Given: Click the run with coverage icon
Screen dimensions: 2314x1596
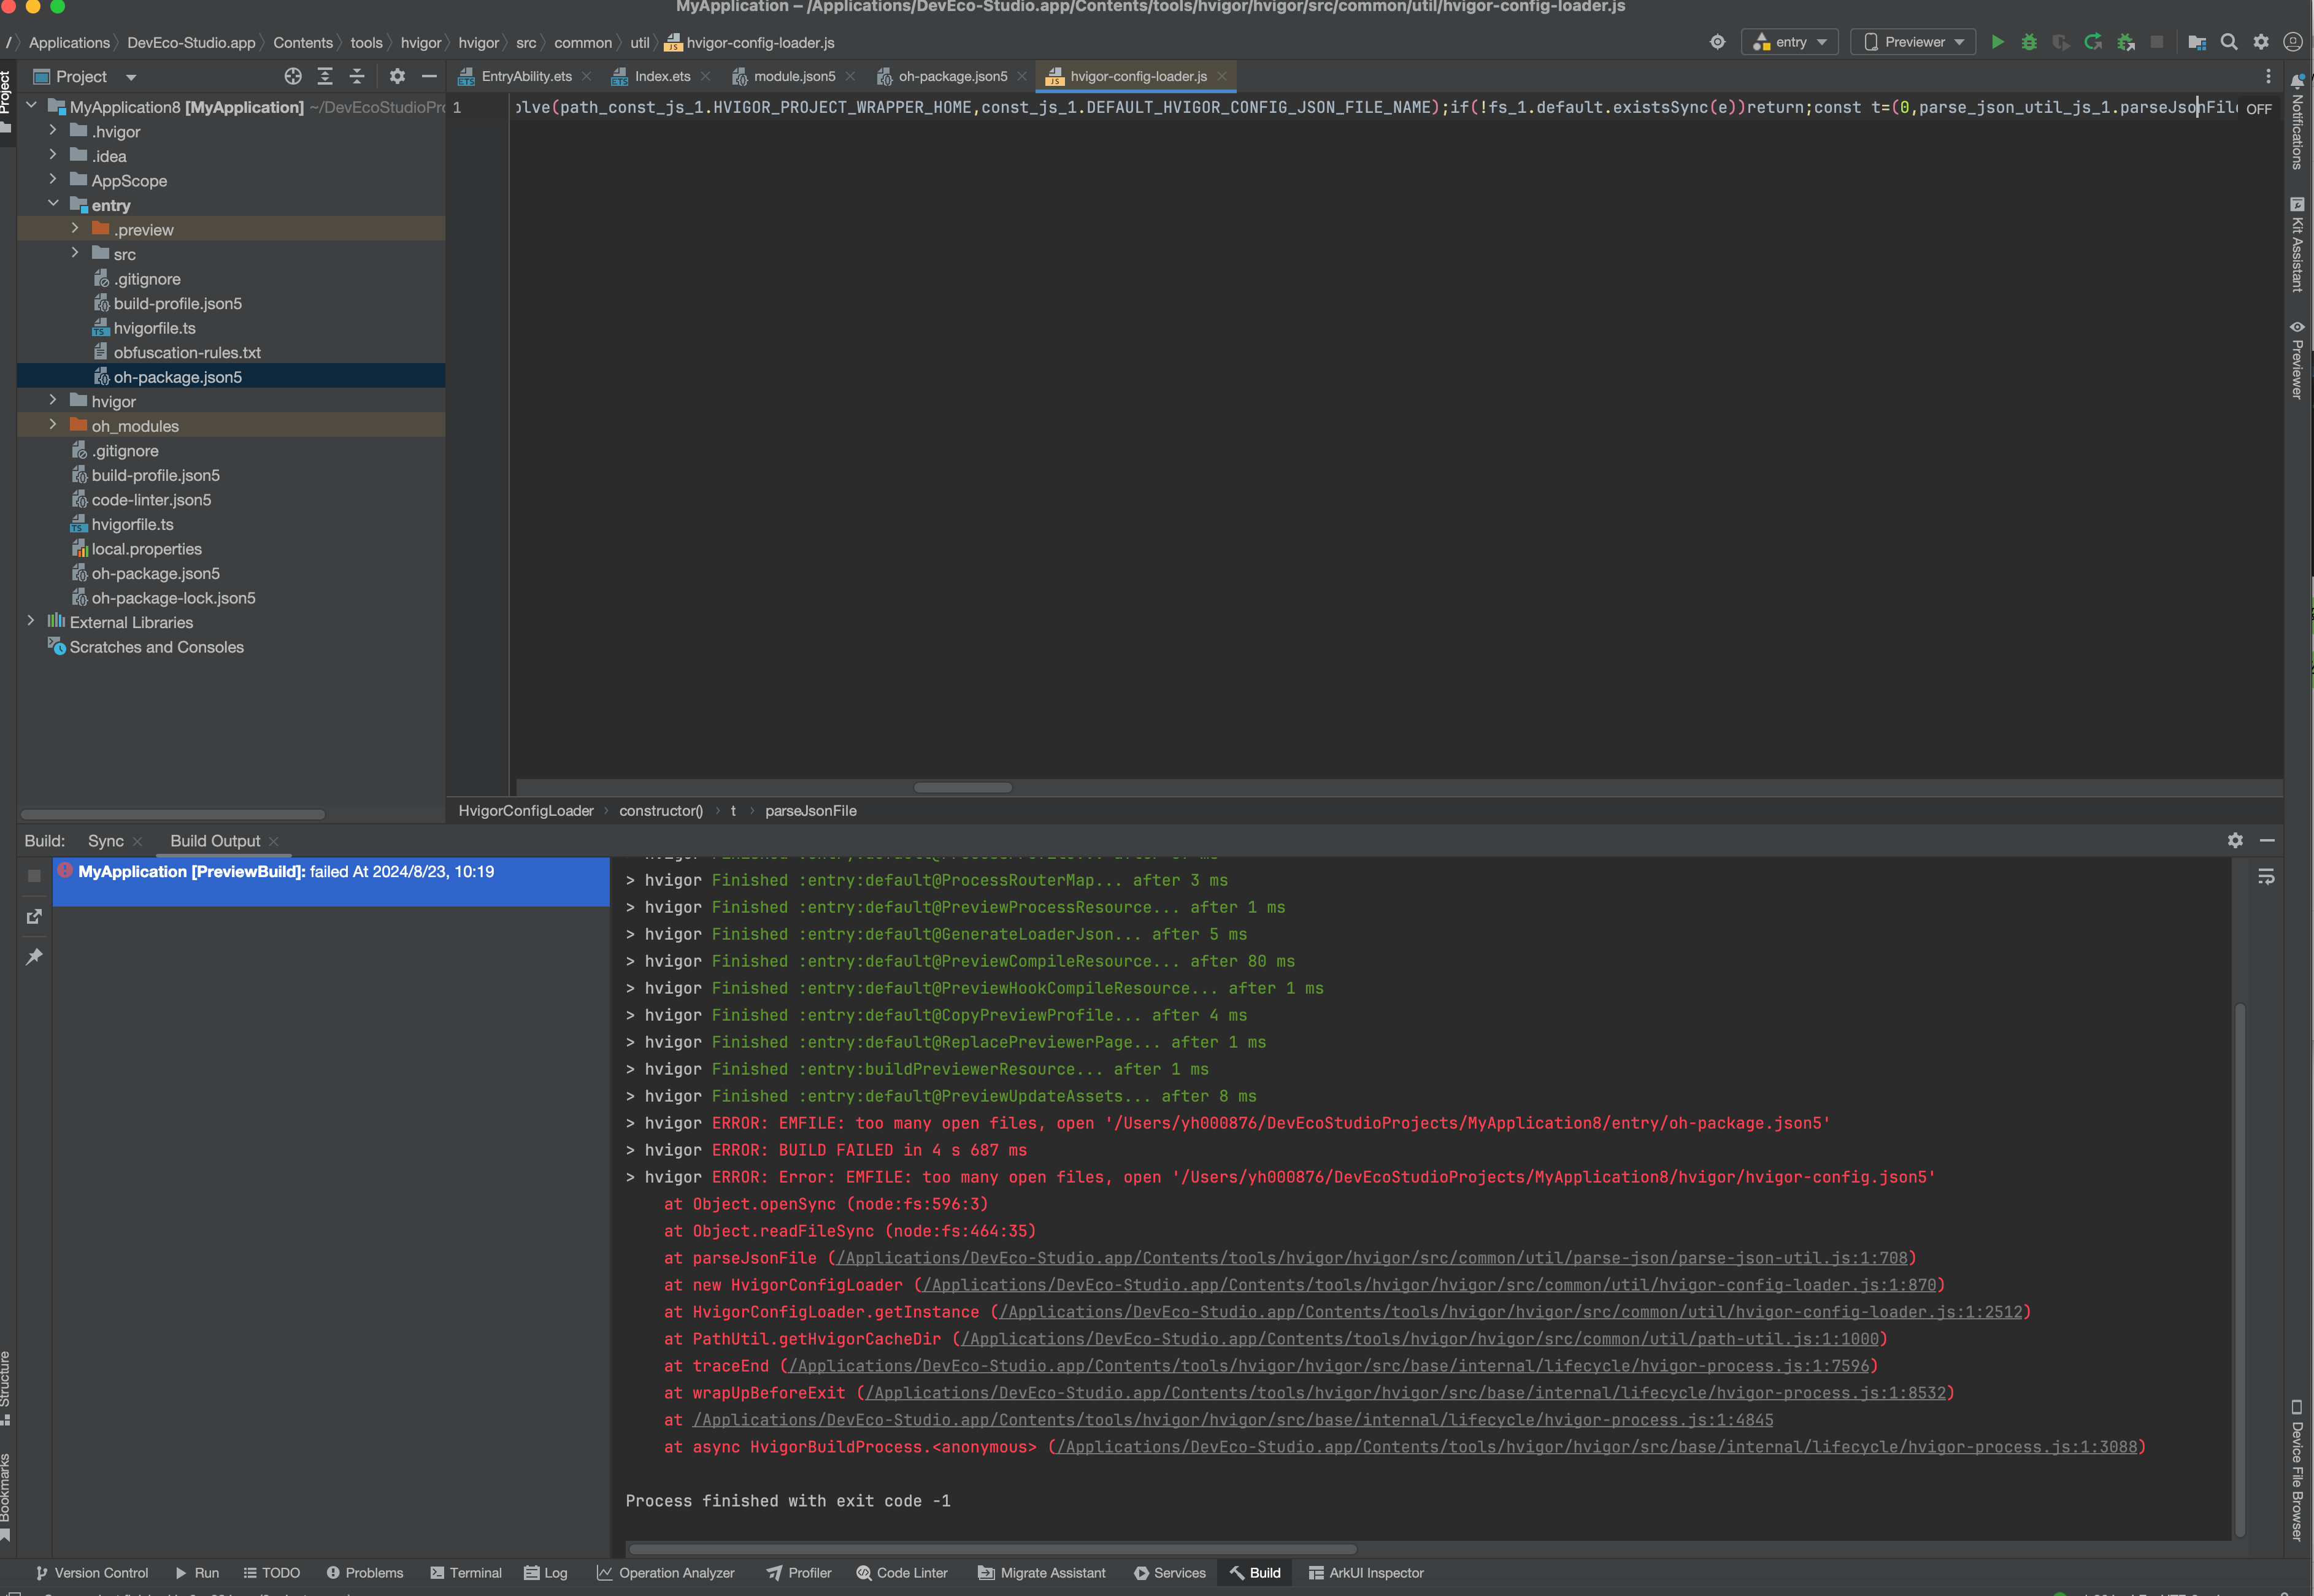Looking at the screenshot, I should point(2061,42).
